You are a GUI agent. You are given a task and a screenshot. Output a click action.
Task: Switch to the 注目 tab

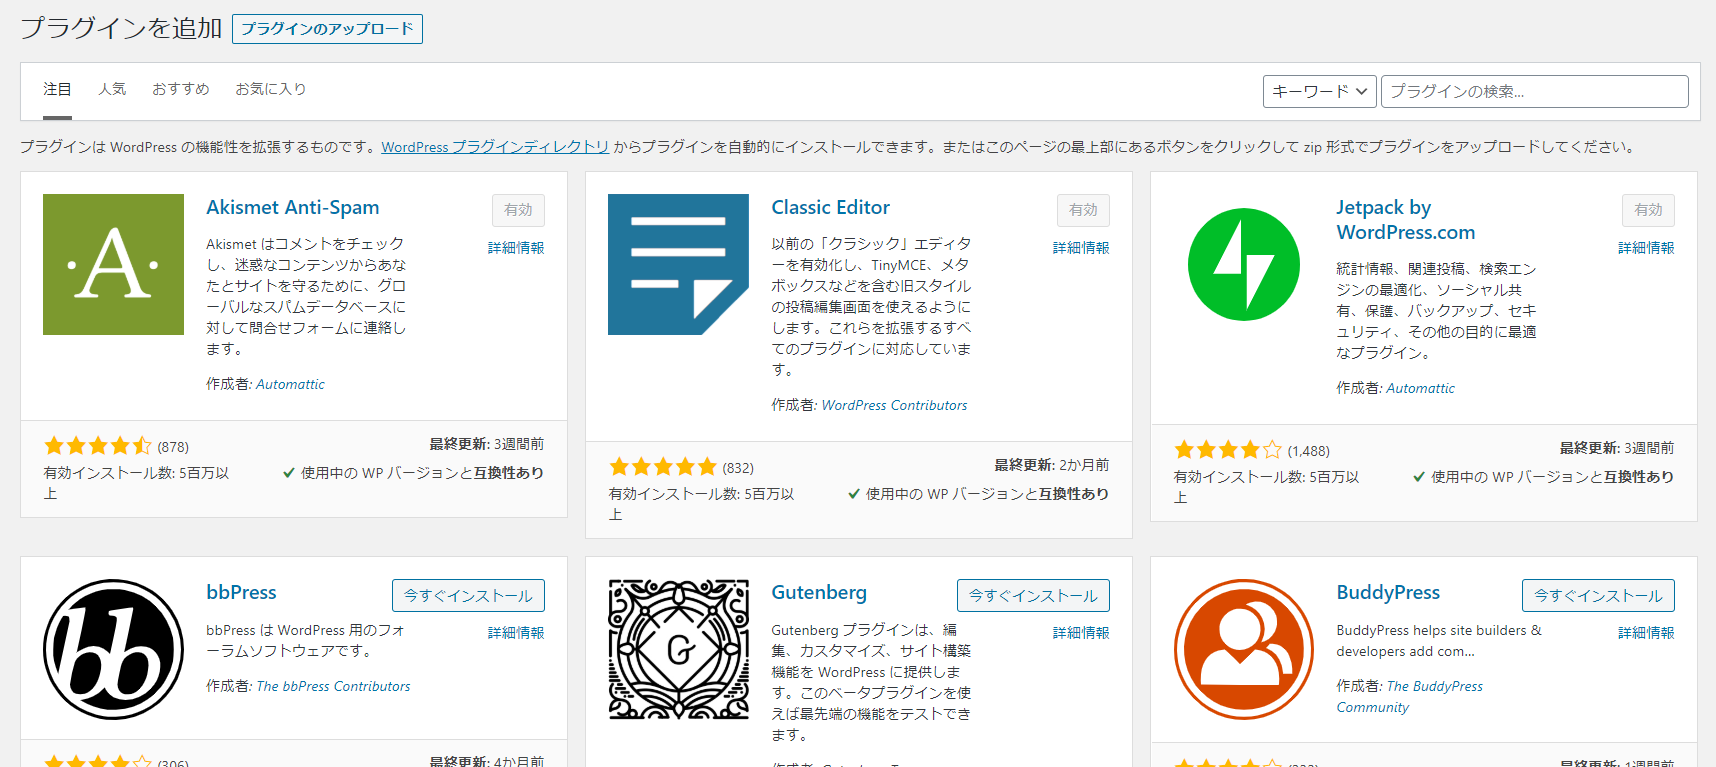click(57, 89)
